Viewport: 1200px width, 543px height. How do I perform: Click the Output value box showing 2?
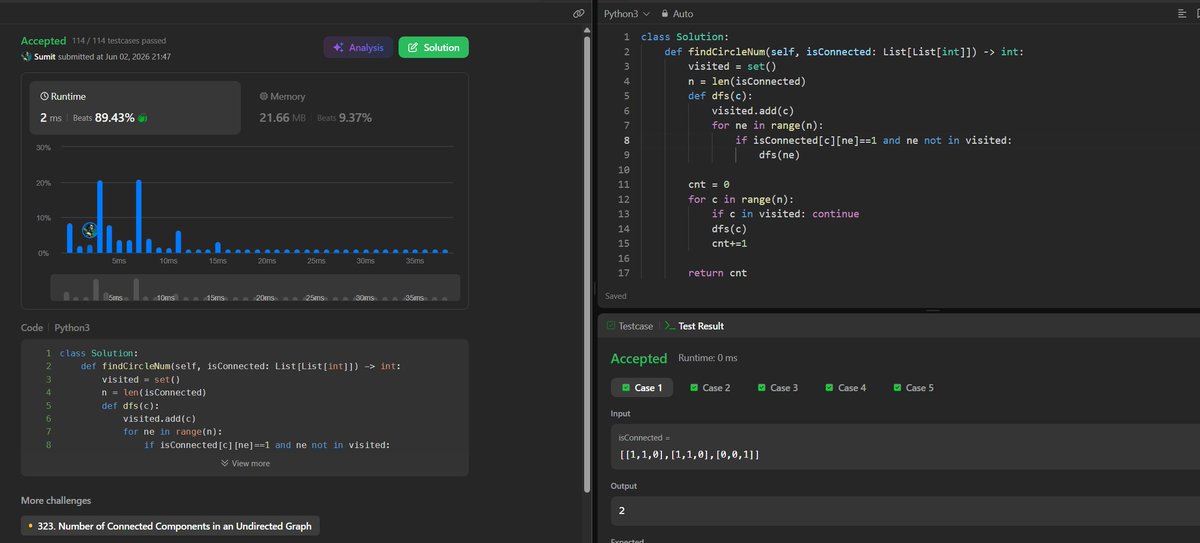[905, 510]
